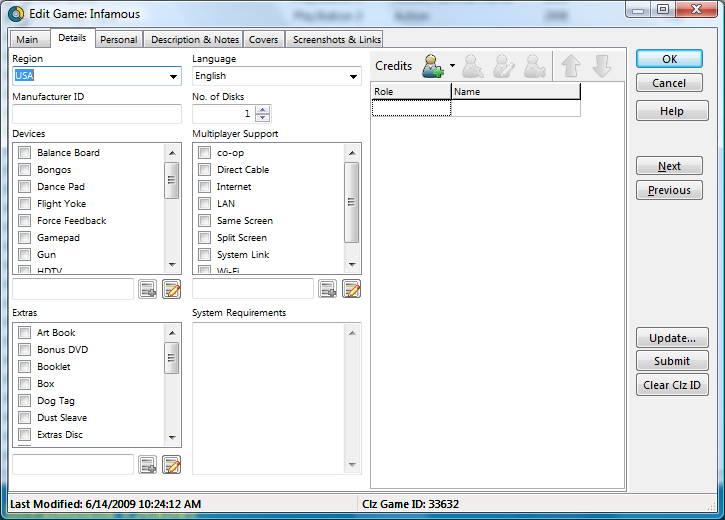
Task: Click the new-device text field under Devices
Action: [x=73, y=289]
